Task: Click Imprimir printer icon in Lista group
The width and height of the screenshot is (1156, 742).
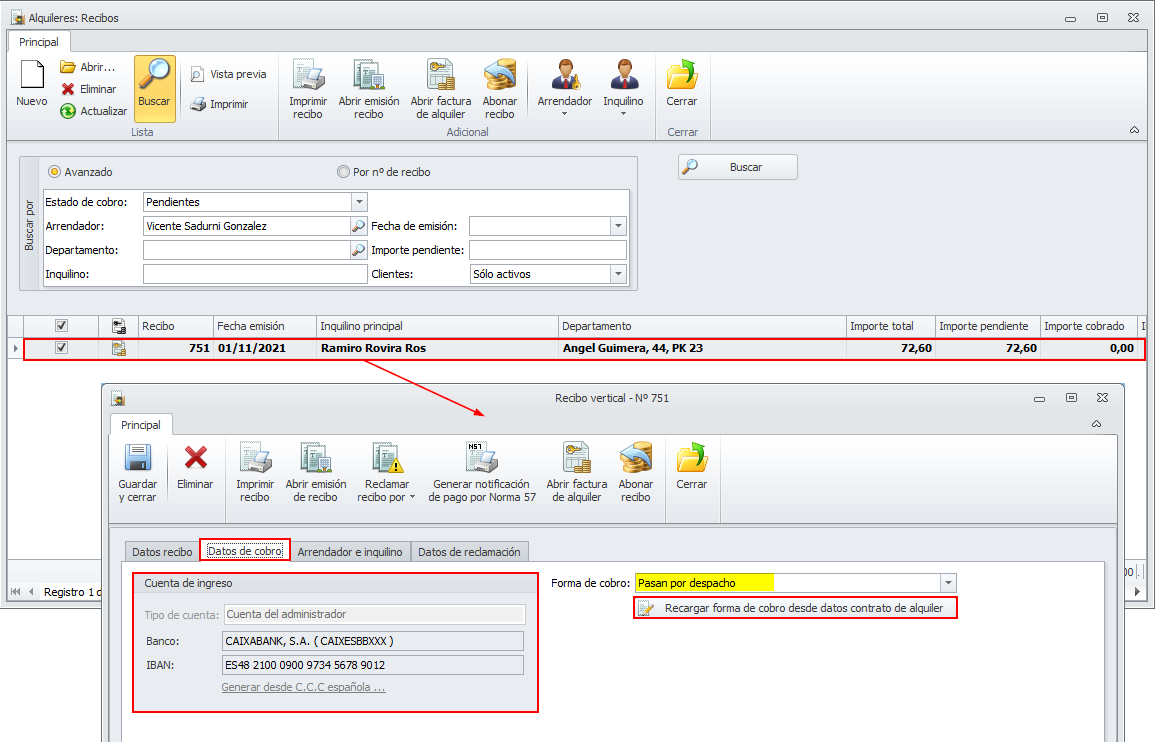Action: point(198,105)
